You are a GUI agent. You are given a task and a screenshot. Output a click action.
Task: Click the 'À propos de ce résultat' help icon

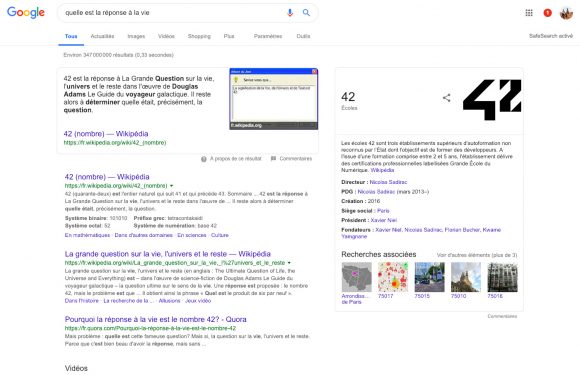point(204,159)
